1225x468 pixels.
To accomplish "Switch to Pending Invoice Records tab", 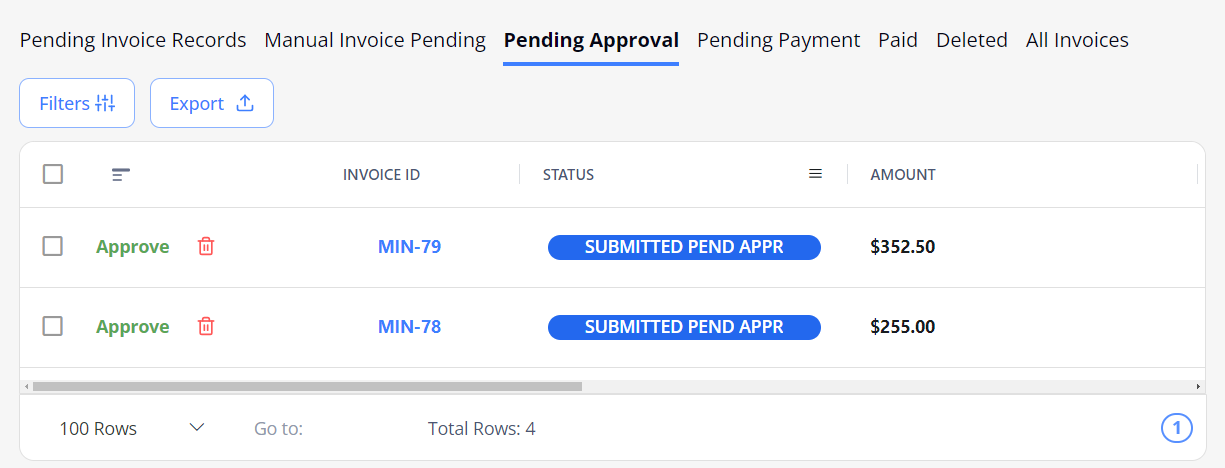I will pos(133,40).
